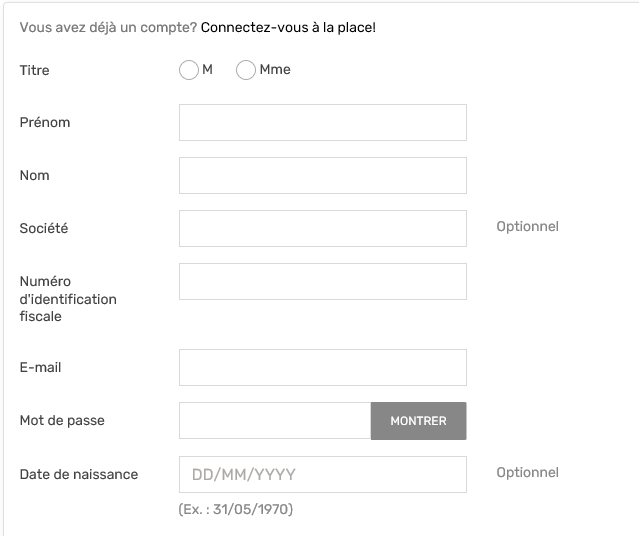This screenshot has width=639, height=536.
Task: Click into the Nom input box
Action: (x=322, y=176)
